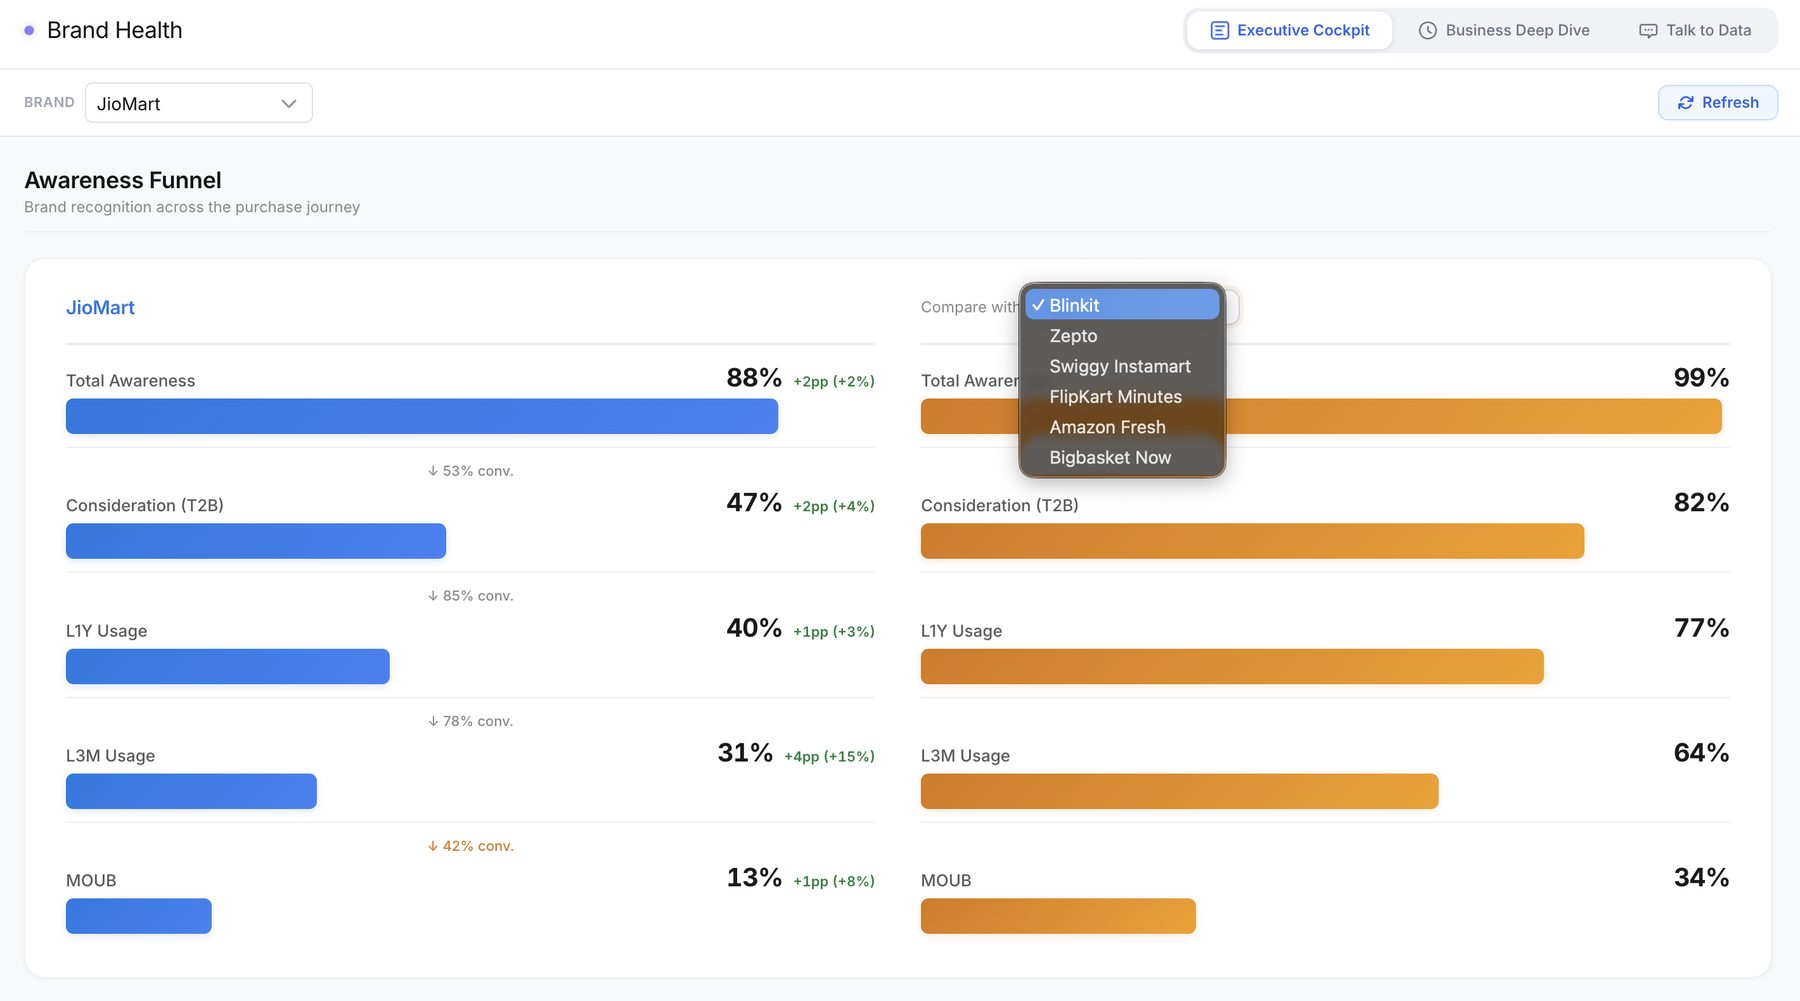Choose Amazon Fresh option
Screen dimensions: 1800x1001
tap(1122, 427)
